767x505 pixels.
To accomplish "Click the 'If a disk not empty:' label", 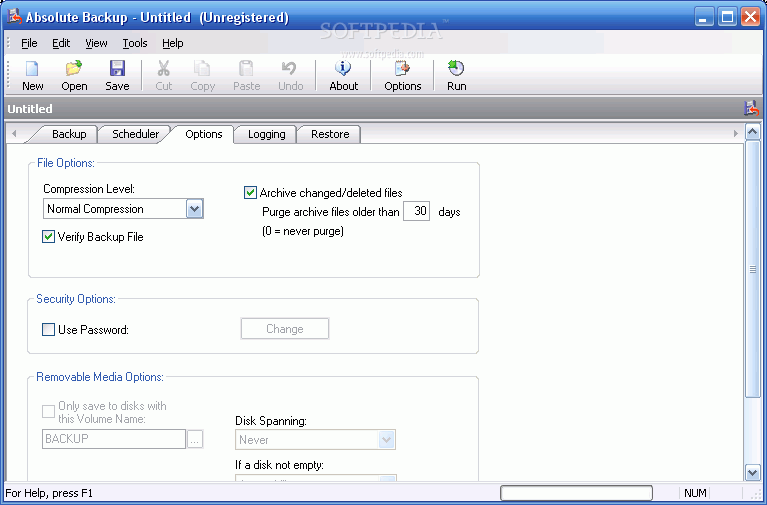I will tap(279, 465).
